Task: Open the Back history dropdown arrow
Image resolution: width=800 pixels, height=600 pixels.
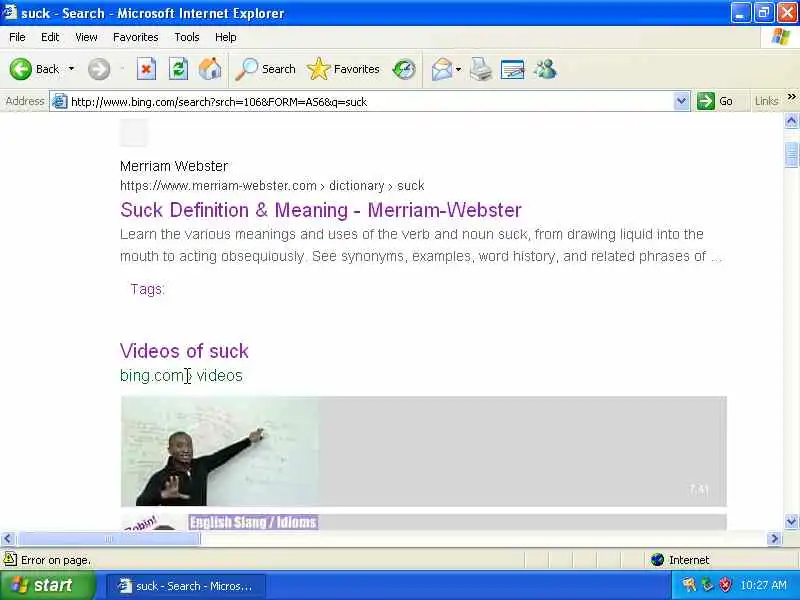Action: (71, 69)
